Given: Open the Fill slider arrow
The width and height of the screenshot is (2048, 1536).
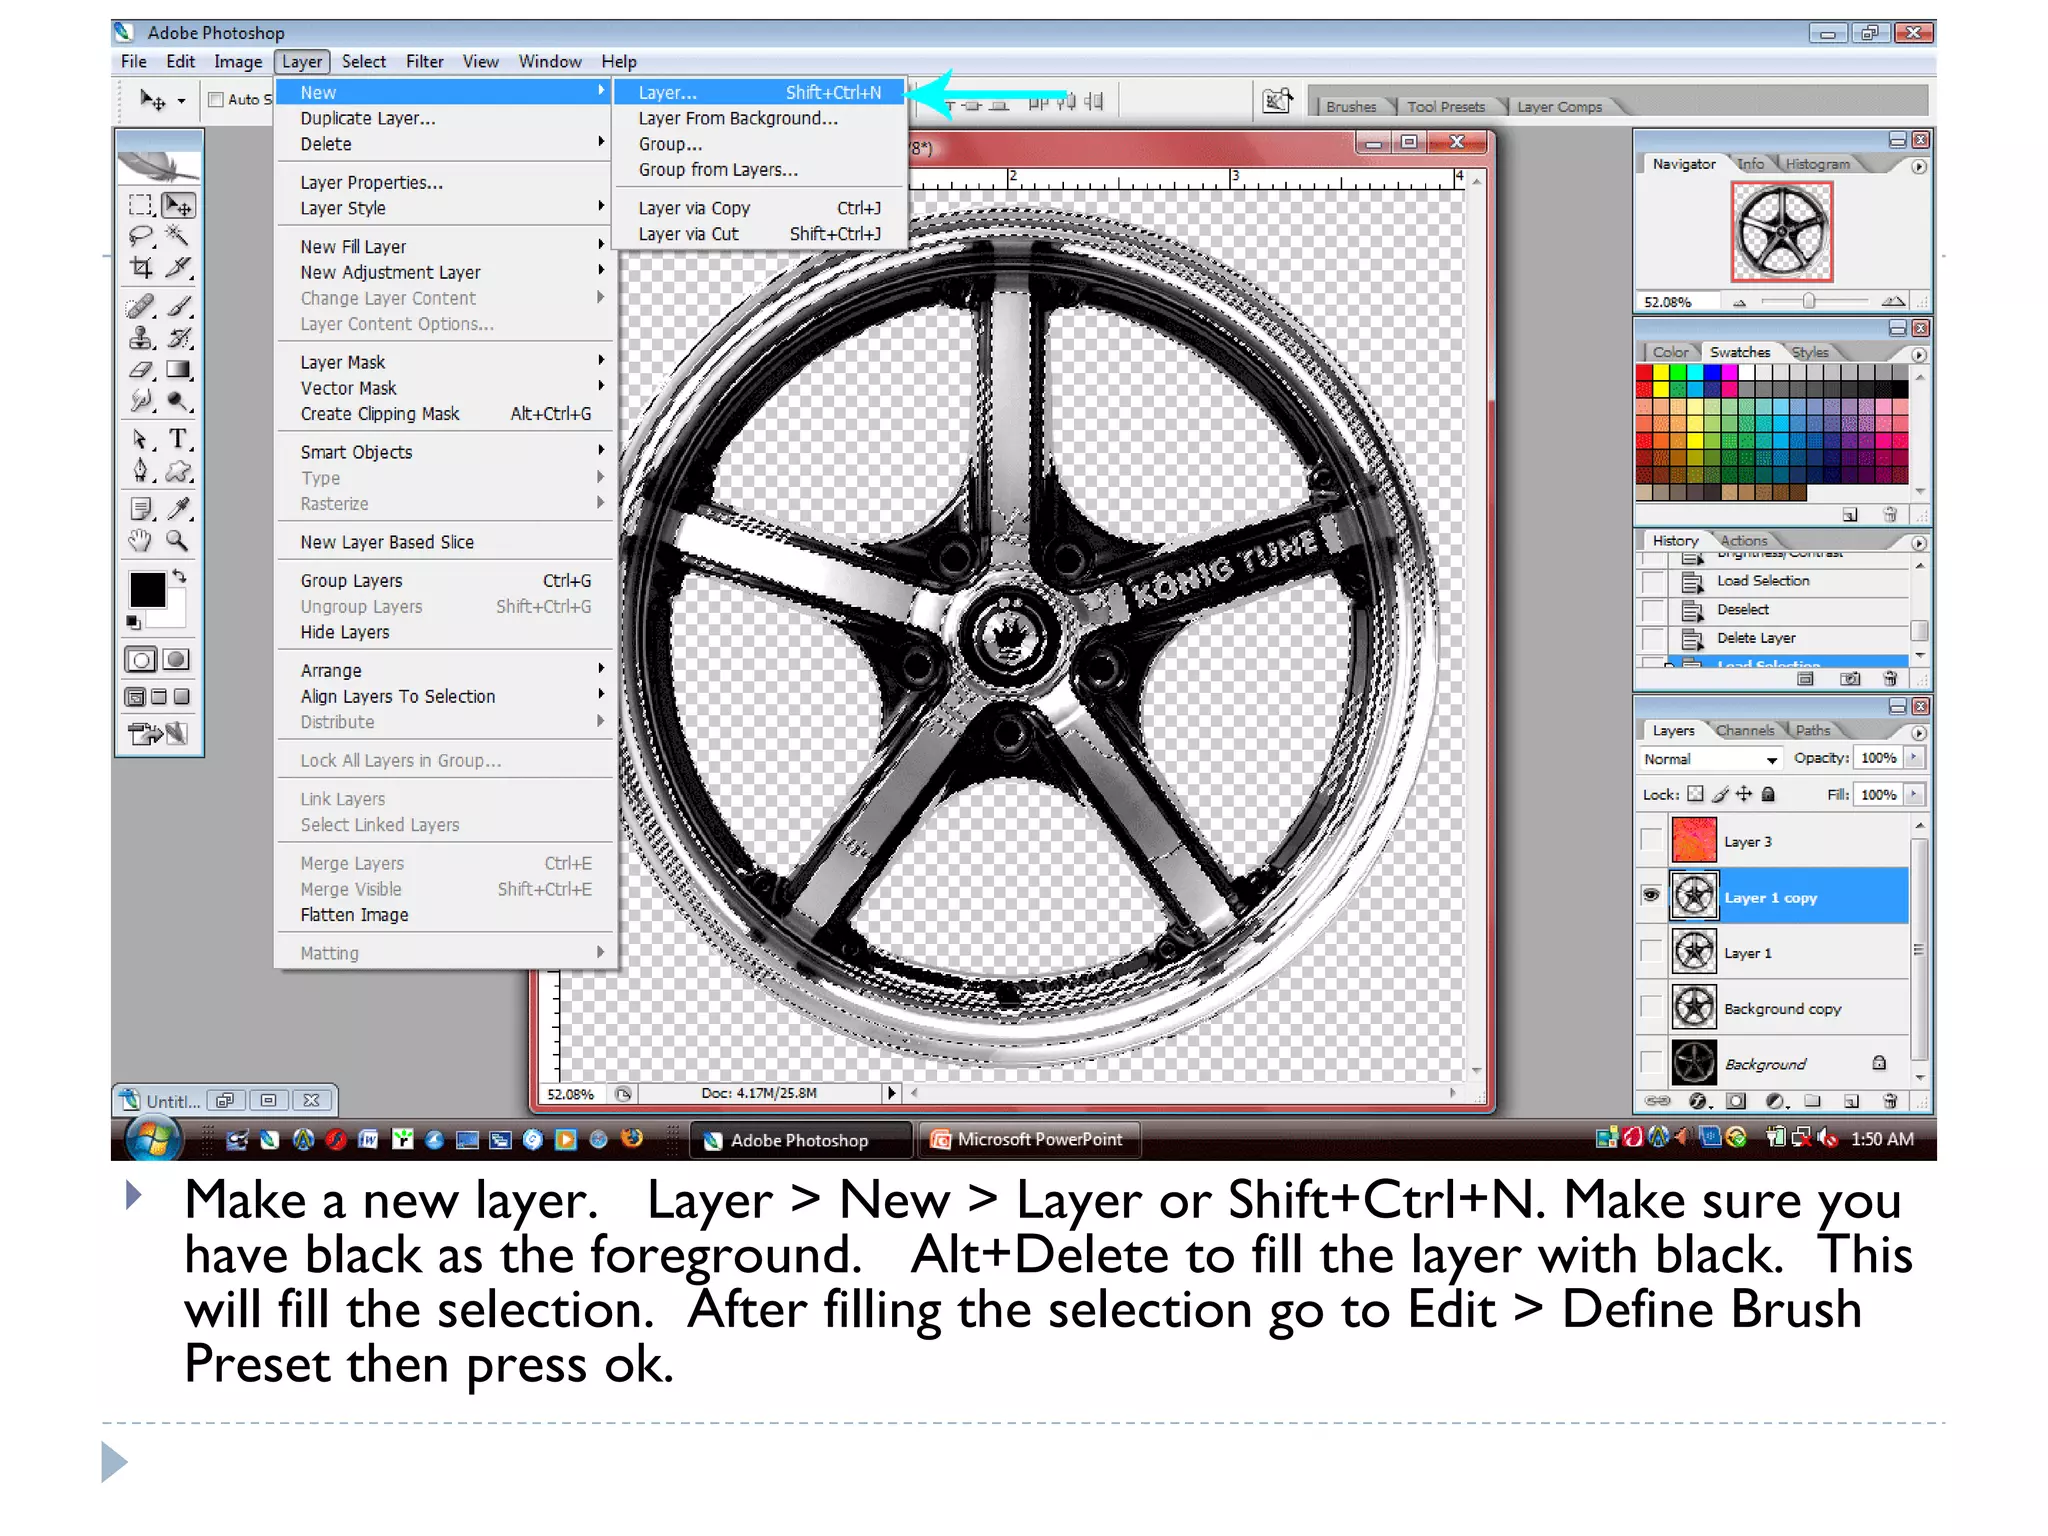Looking at the screenshot, I should click(1913, 794).
